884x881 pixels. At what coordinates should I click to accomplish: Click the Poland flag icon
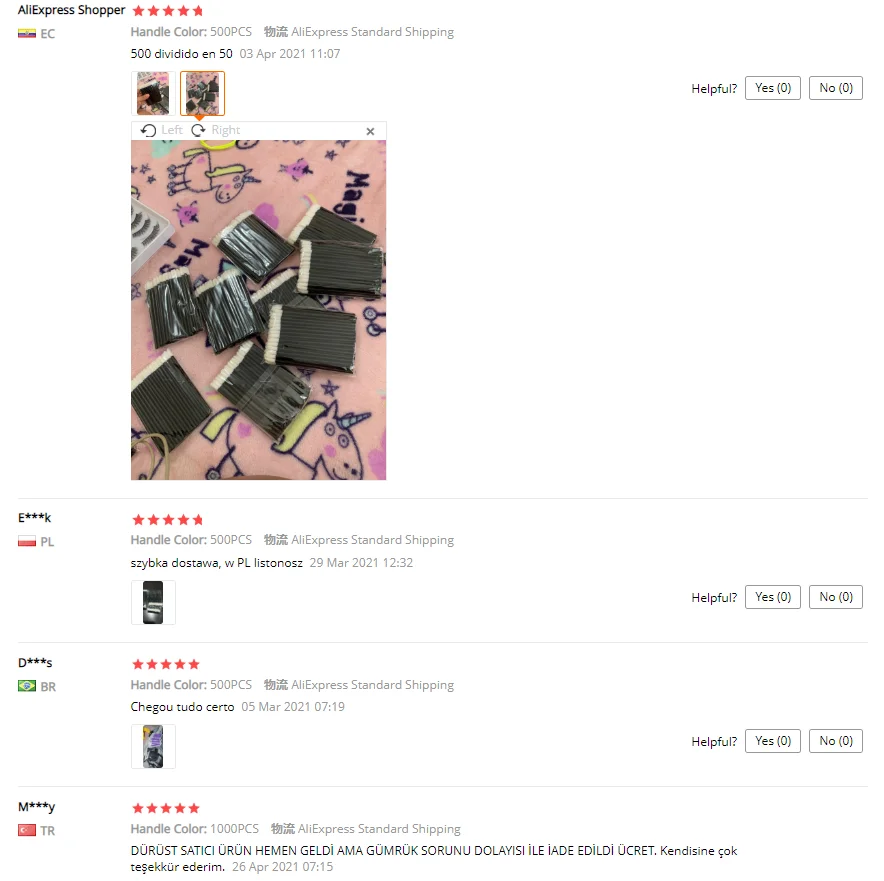click(x=26, y=542)
